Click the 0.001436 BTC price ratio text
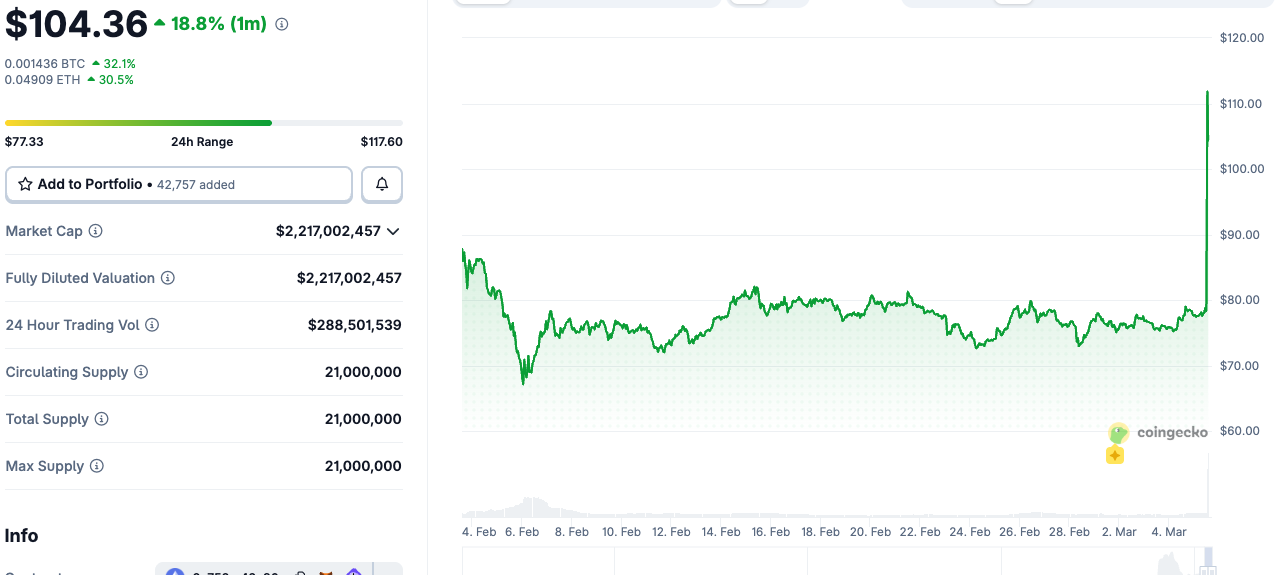The height and width of the screenshot is (575, 1275). click(x=45, y=63)
